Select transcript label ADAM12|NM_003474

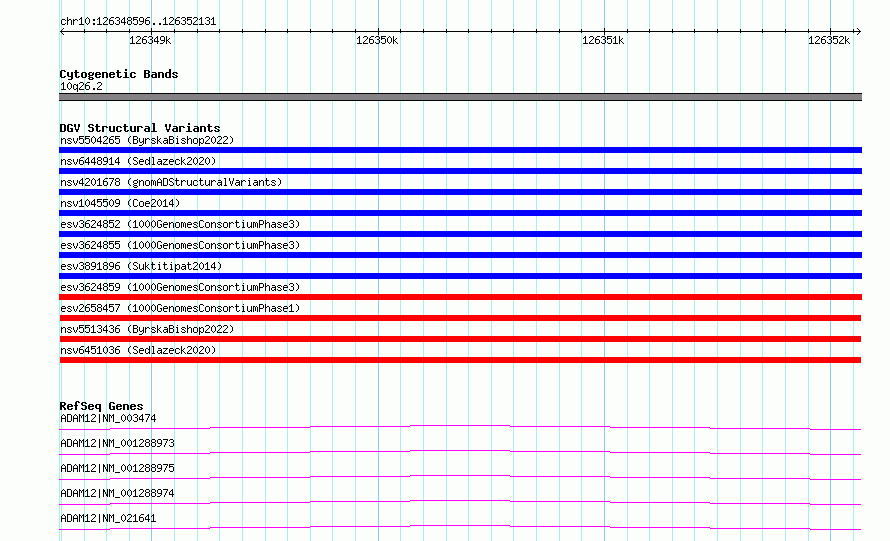pyautogui.click(x=108, y=418)
